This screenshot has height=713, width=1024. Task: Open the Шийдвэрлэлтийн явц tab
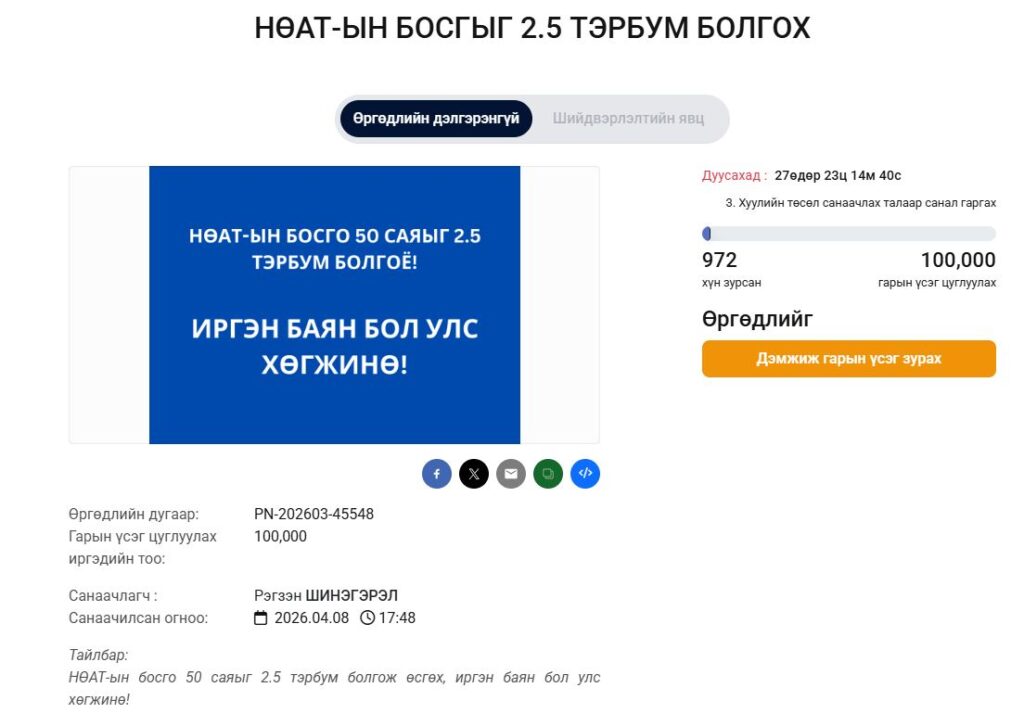tap(628, 118)
